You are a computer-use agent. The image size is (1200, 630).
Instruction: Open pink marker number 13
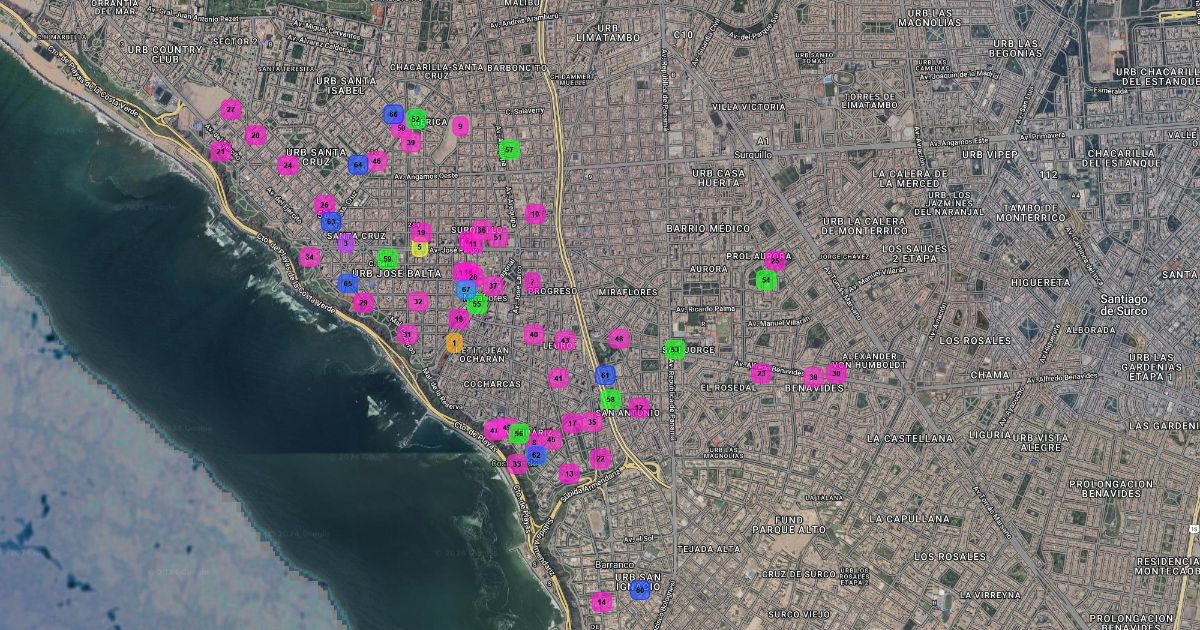tap(570, 473)
